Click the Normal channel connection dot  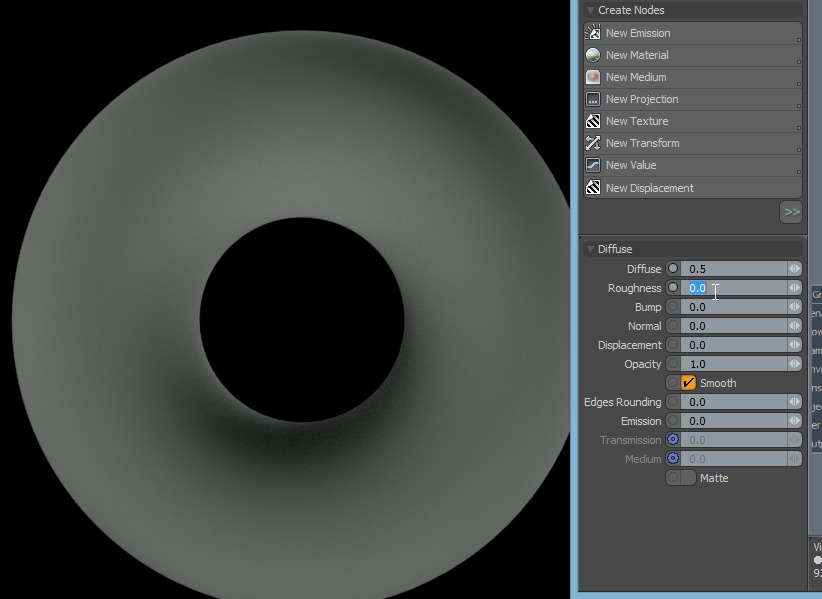point(673,325)
